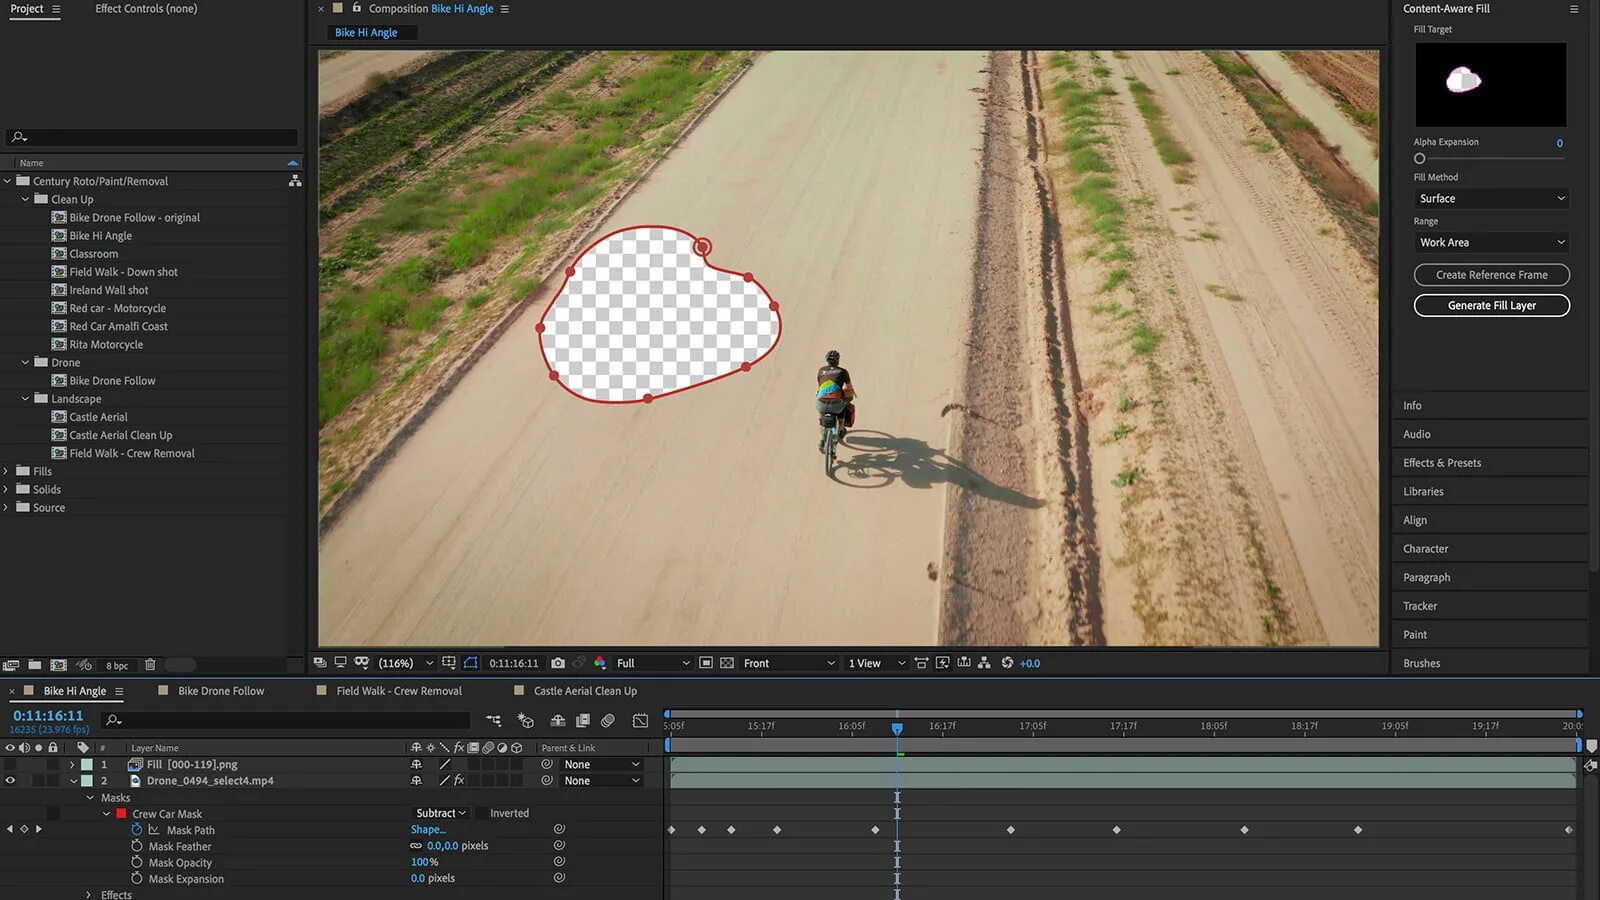
Task: Click the delete trash icon in Project panel
Action: [x=150, y=665]
